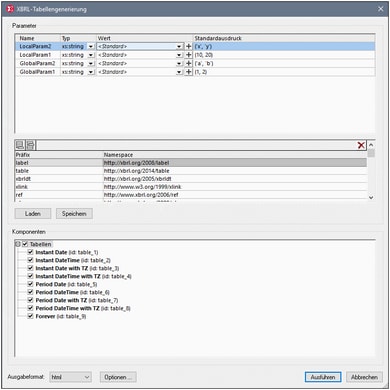Screen dimensions: 390x390
Task: Click the plus icon in GlobalParam1 row
Action: tap(188, 72)
